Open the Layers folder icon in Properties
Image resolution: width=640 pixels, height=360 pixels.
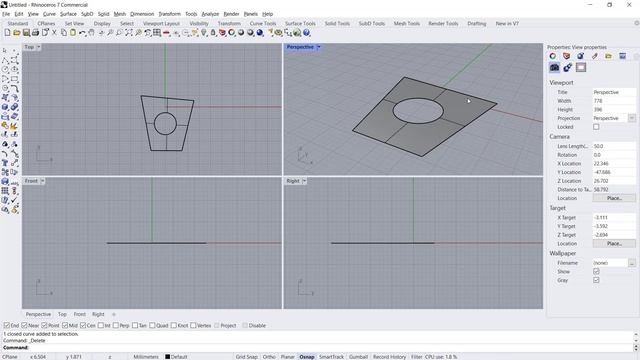(x=608, y=56)
